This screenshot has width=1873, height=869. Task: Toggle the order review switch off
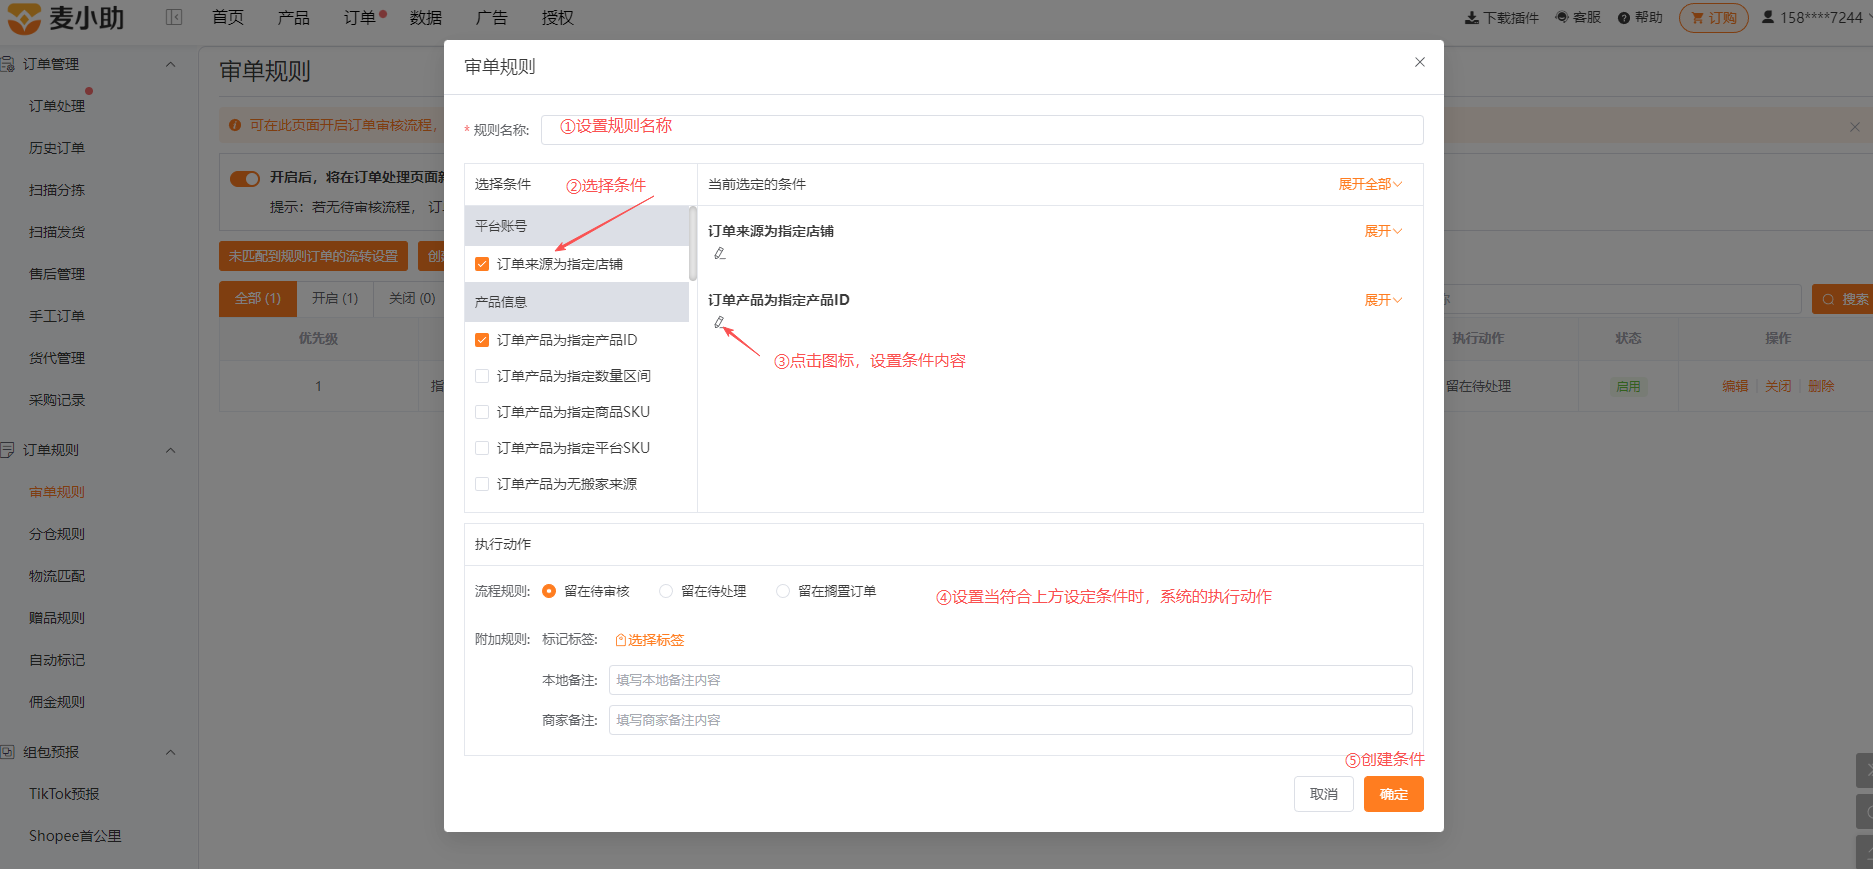coord(245,179)
